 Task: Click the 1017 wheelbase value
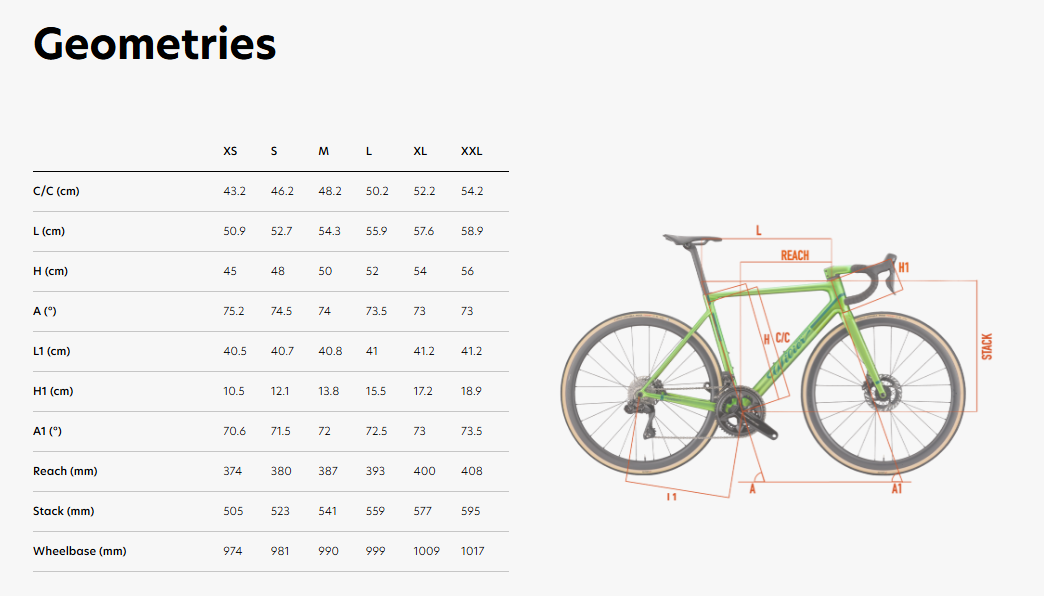pos(472,551)
